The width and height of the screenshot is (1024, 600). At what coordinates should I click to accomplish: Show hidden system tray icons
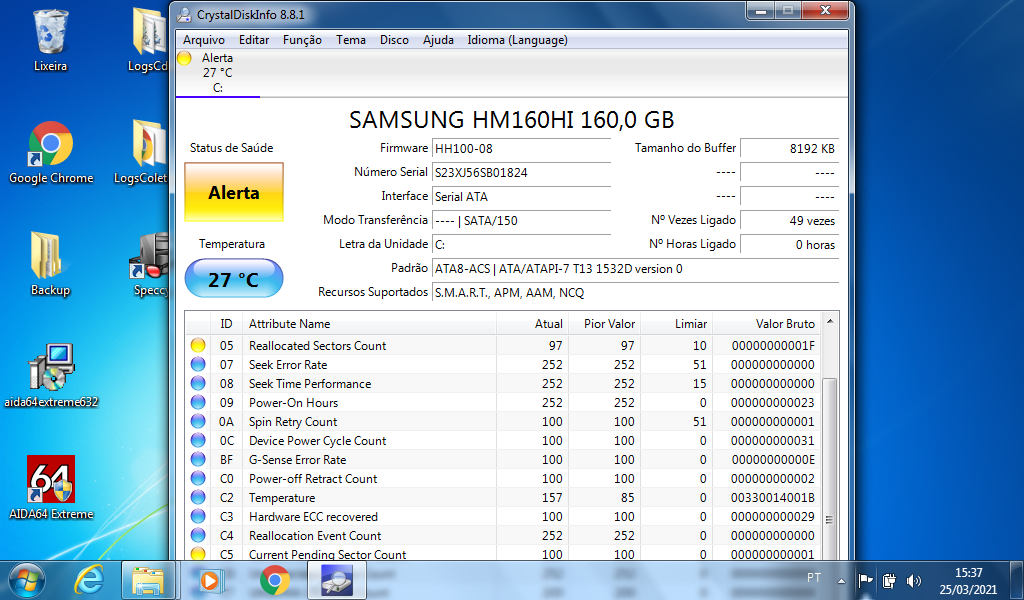(x=841, y=580)
